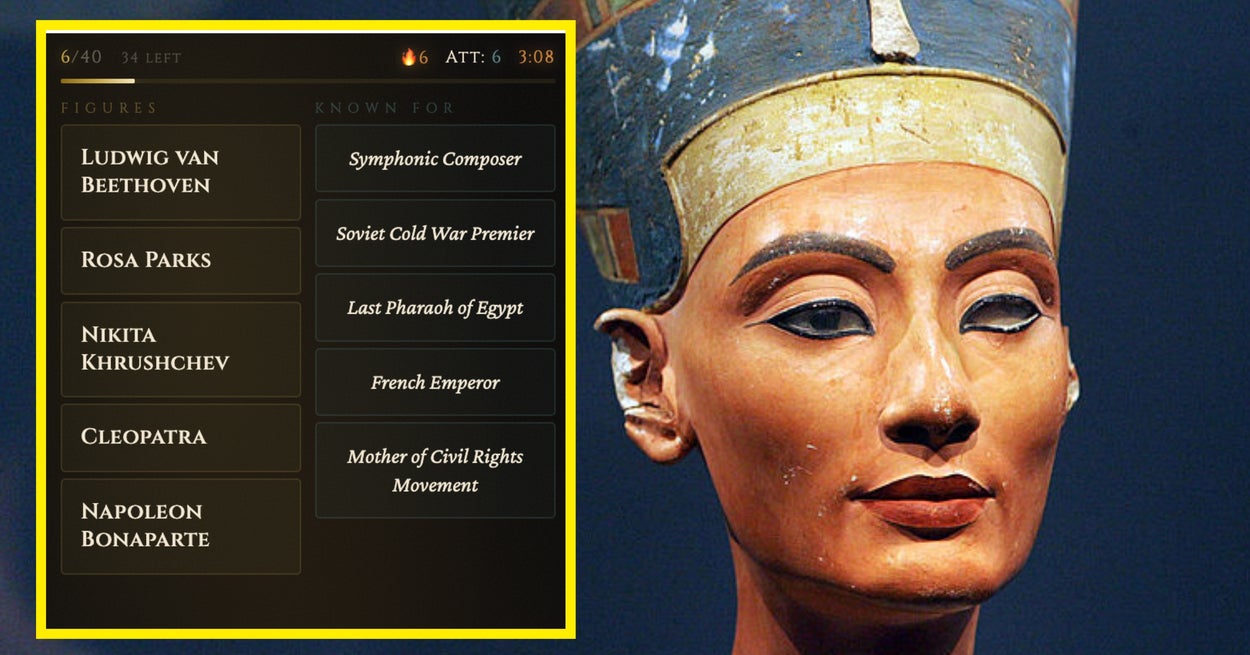Click the Figures column heading
Viewport: 1250px width, 655px height.
point(109,108)
